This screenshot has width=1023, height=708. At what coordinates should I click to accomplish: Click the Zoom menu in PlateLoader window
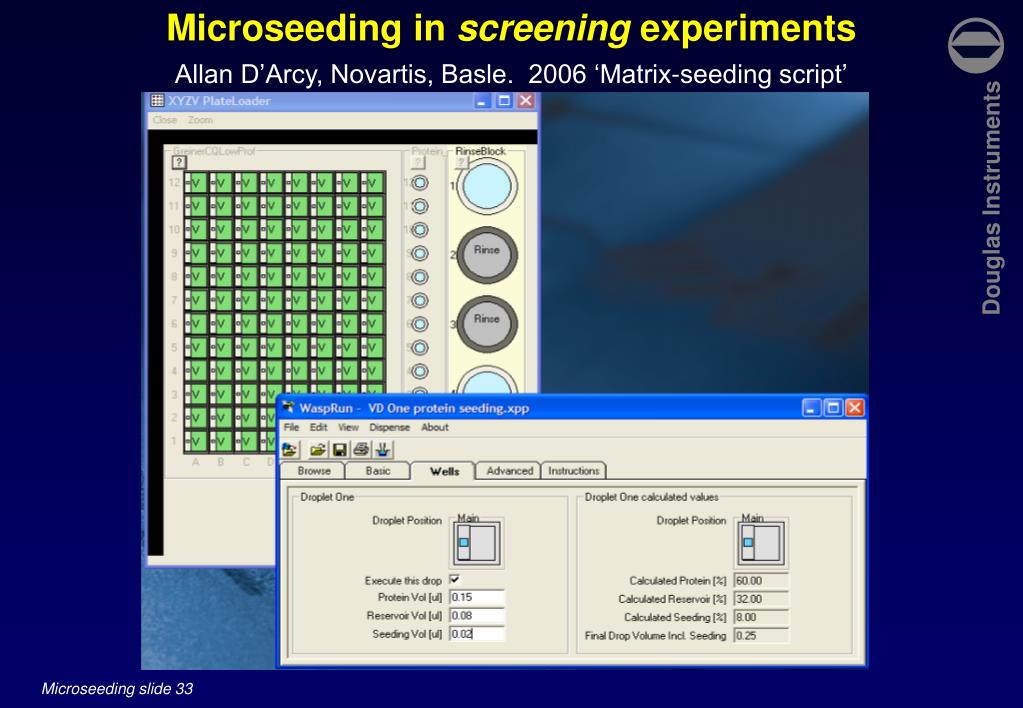tap(200, 120)
